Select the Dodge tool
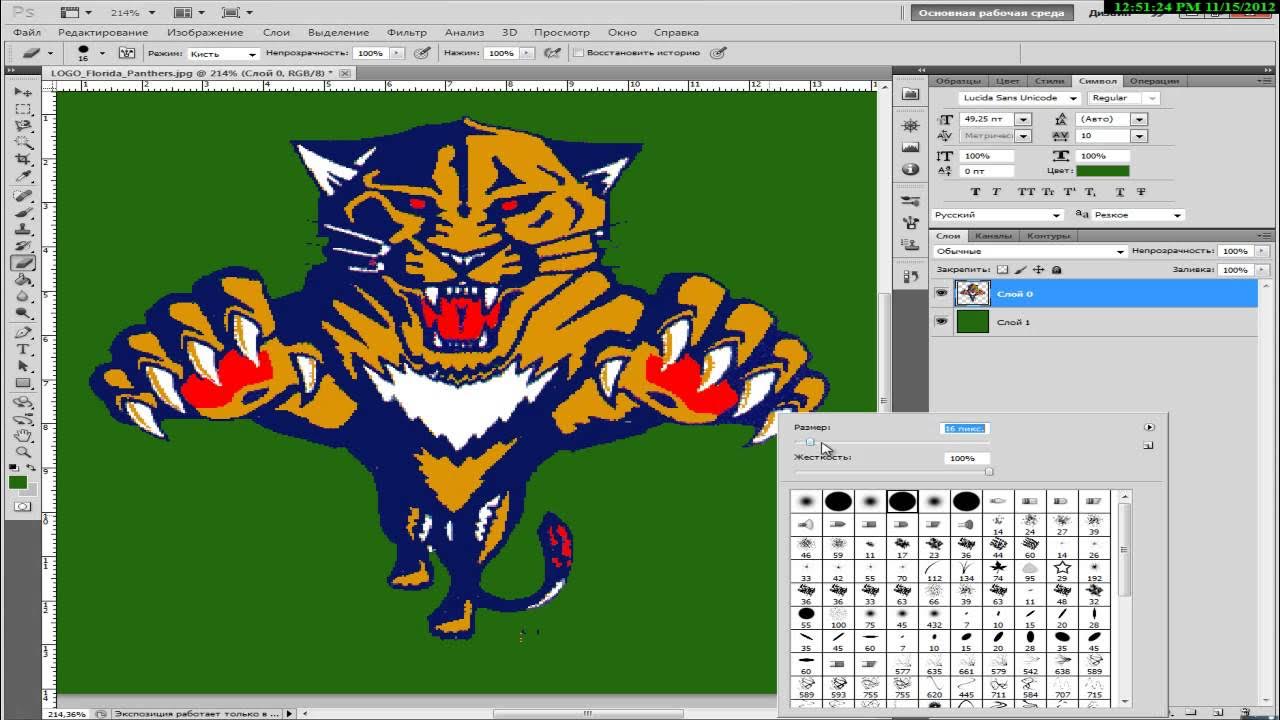This screenshot has width=1280, height=720. point(23,315)
